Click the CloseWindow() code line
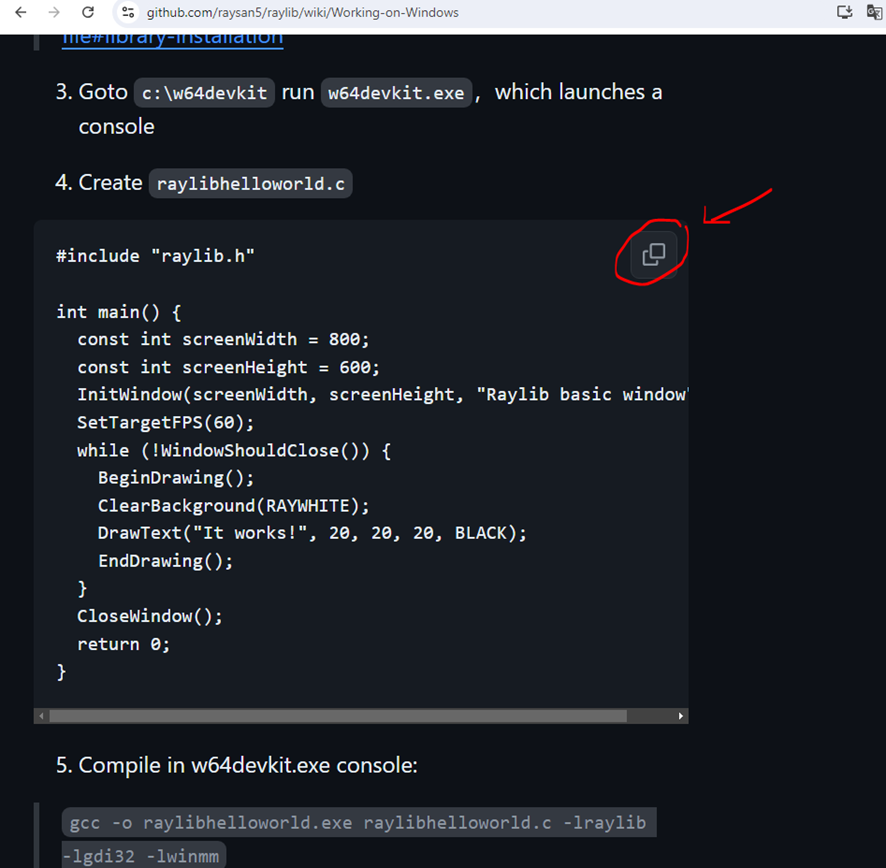The width and height of the screenshot is (886, 868). [150, 616]
